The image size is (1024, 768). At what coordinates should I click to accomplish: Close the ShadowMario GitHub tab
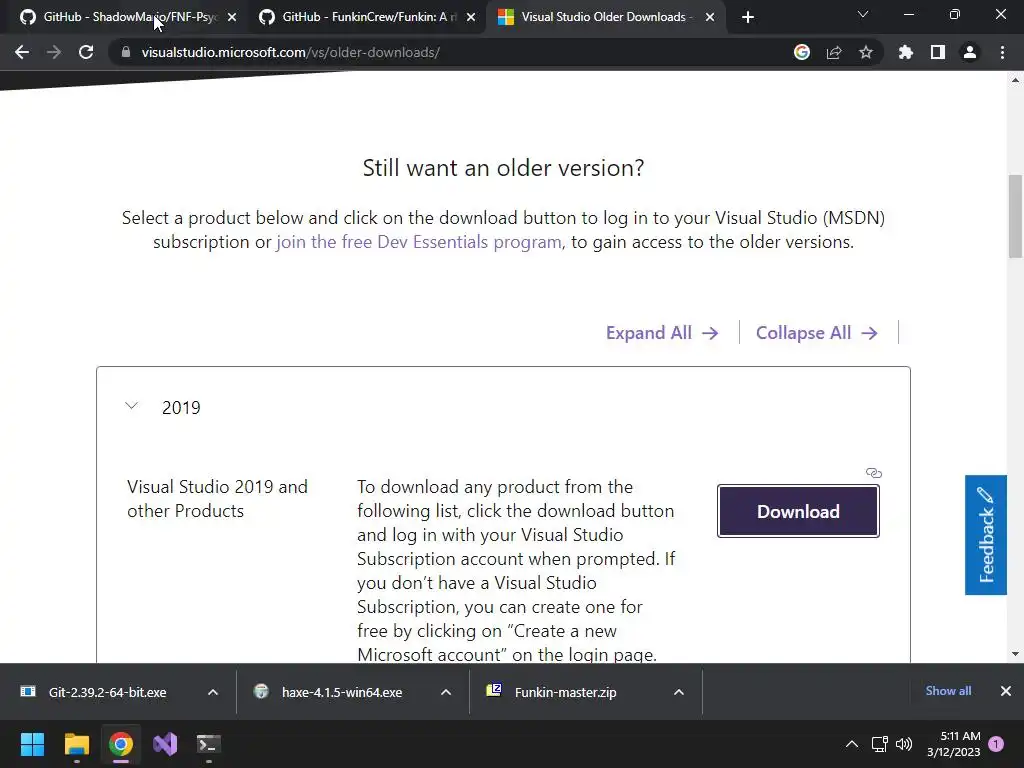pyautogui.click(x=232, y=17)
